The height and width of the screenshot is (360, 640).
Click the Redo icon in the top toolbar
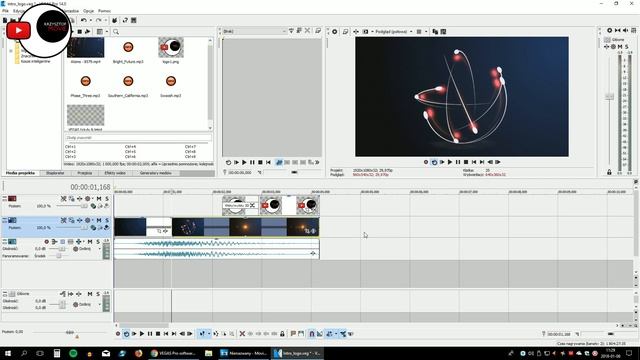(x=98, y=20)
